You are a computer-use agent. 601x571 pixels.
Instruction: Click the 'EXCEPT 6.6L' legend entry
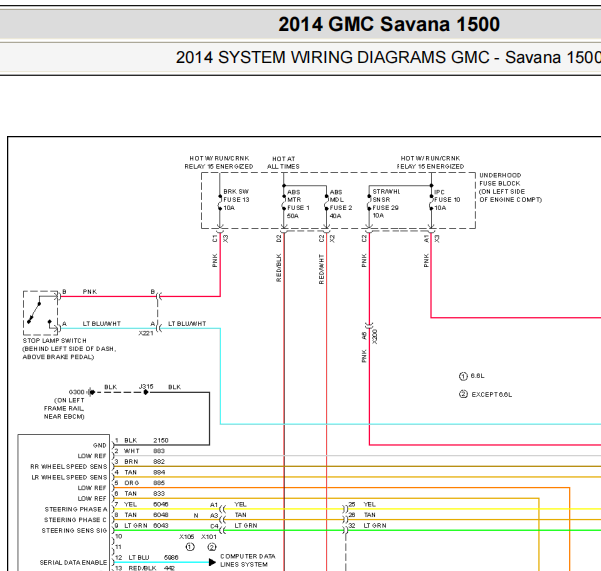coord(492,394)
